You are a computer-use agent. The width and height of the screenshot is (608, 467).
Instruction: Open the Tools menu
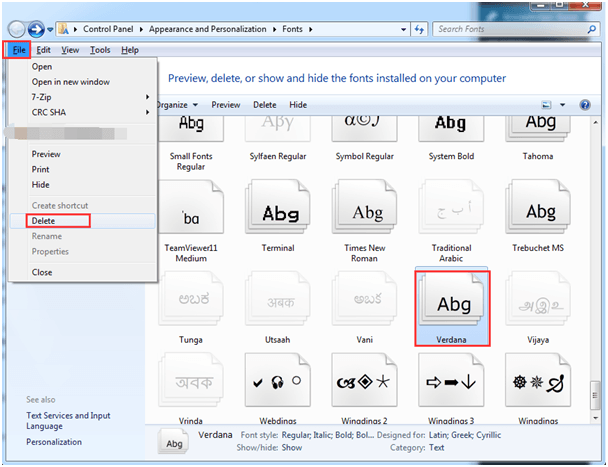pos(100,50)
